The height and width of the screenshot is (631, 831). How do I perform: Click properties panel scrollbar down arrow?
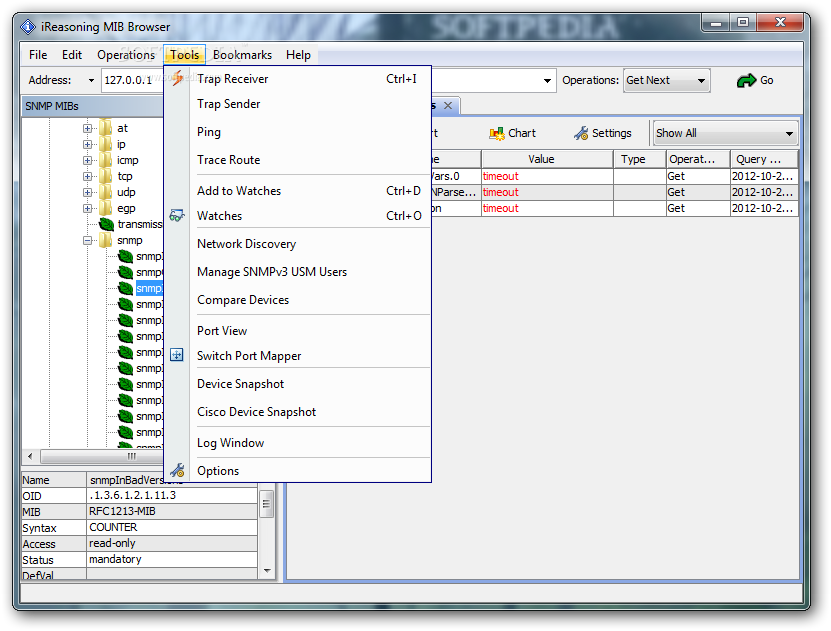tap(267, 571)
